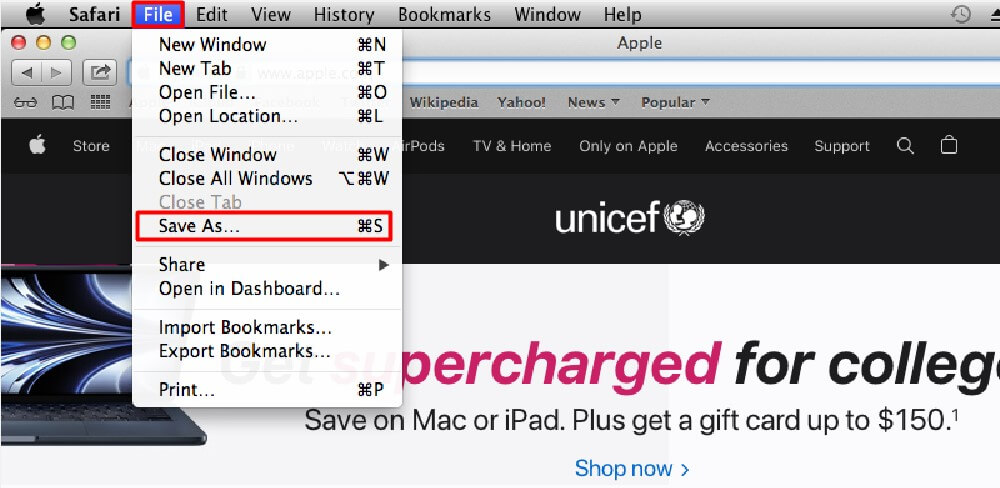Click the Safari forward arrow button
Image resolution: width=1000 pixels, height=488 pixels.
tap(57, 73)
